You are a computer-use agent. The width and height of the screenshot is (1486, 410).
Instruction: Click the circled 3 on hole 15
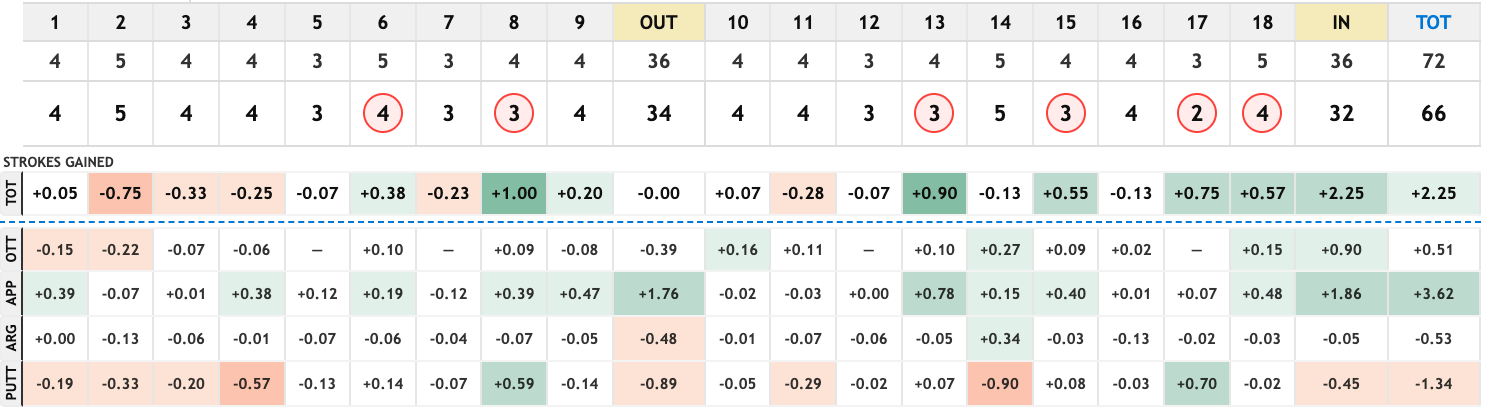[1065, 114]
